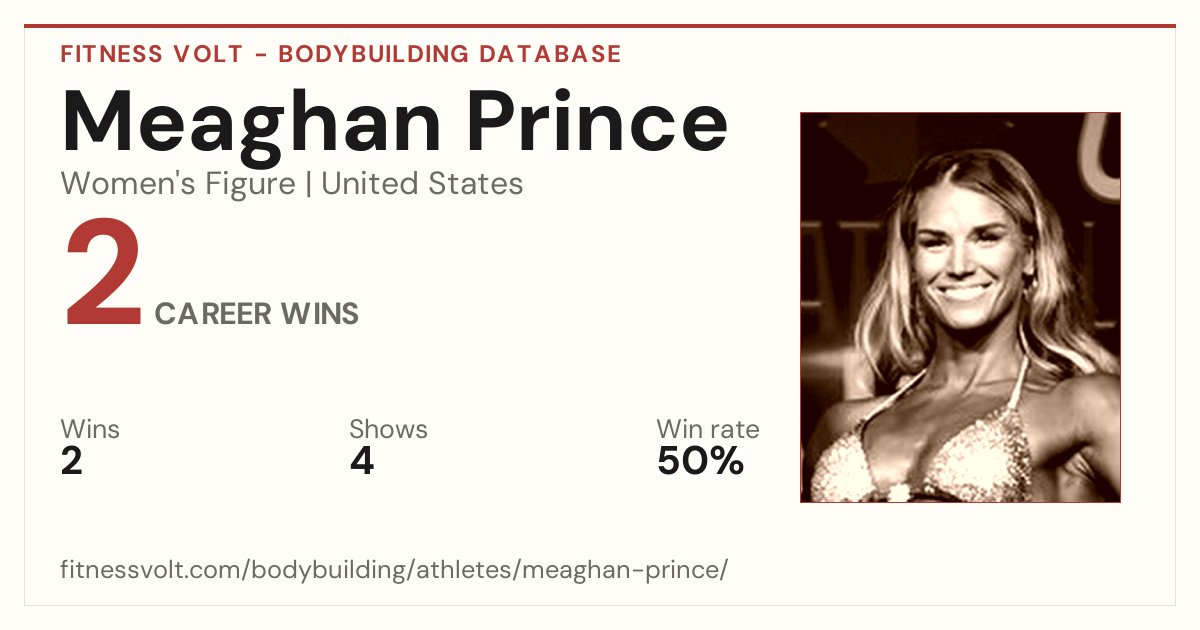Select the Bodybuilding Database header words
The width and height of the screenshot is (1200, 630).
[x=450, y=54]
